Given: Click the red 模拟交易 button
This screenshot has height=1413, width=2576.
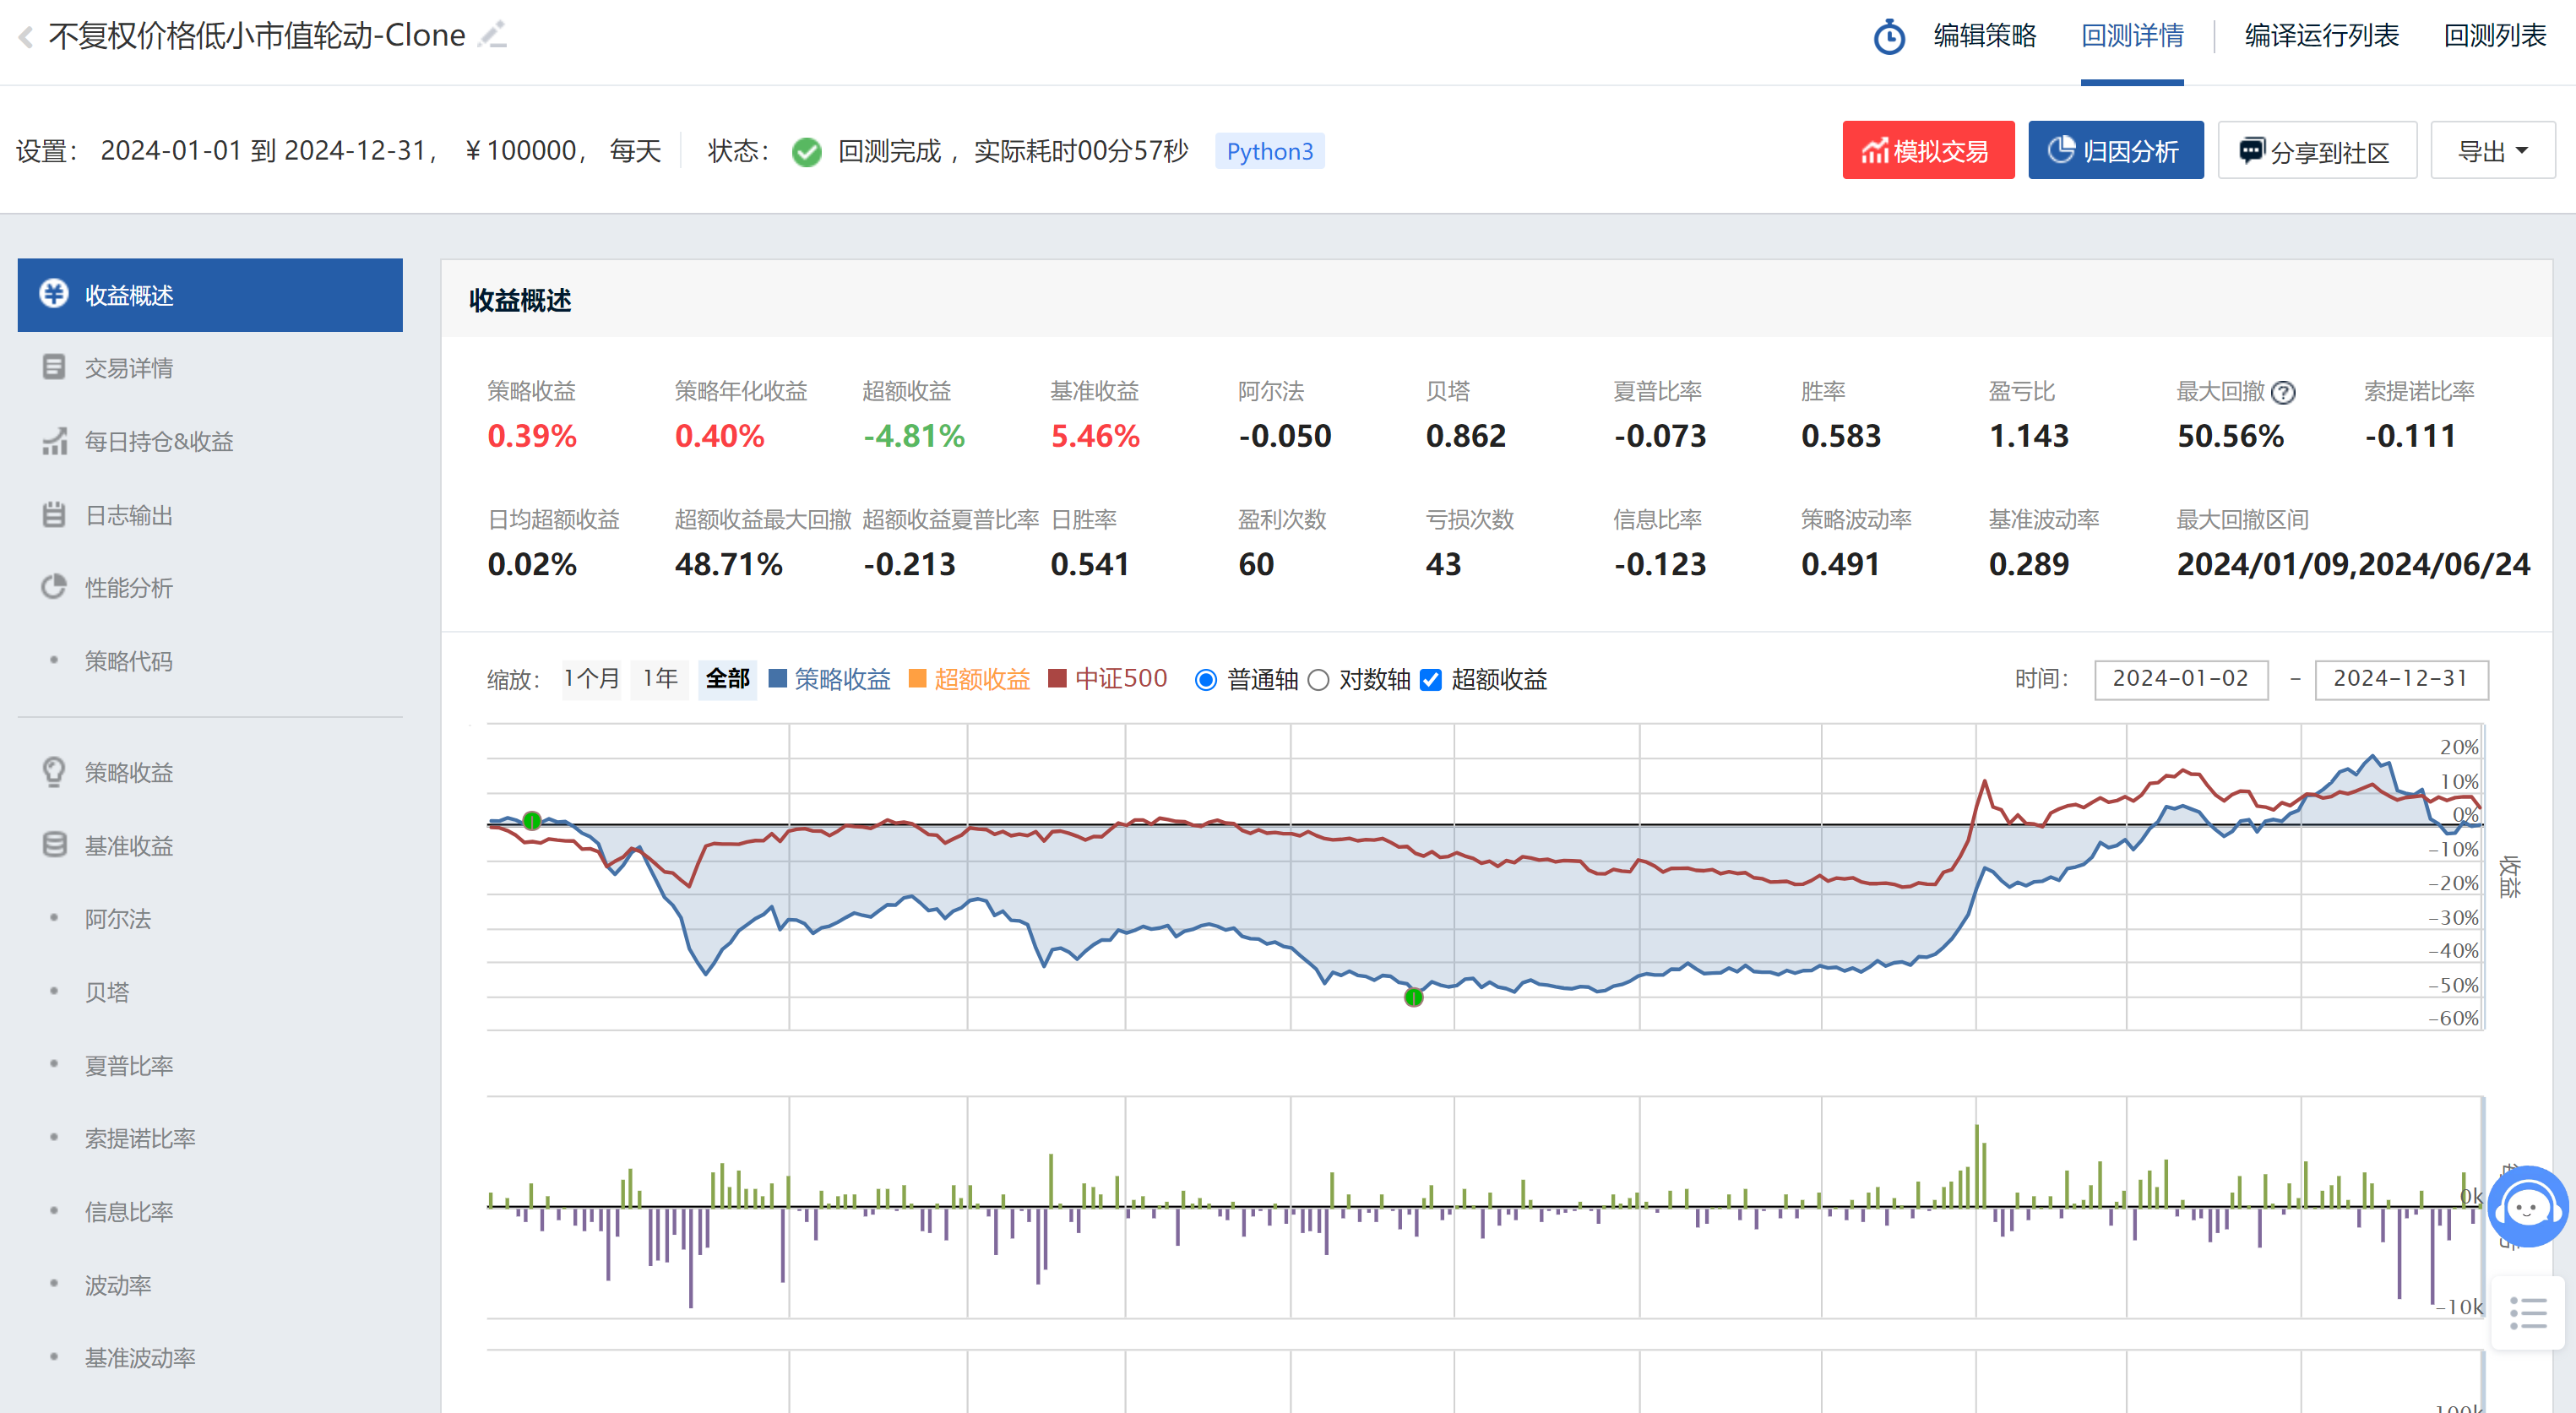Looking at the screenshot, I should pyautogui.click(x=1927, y=151).
